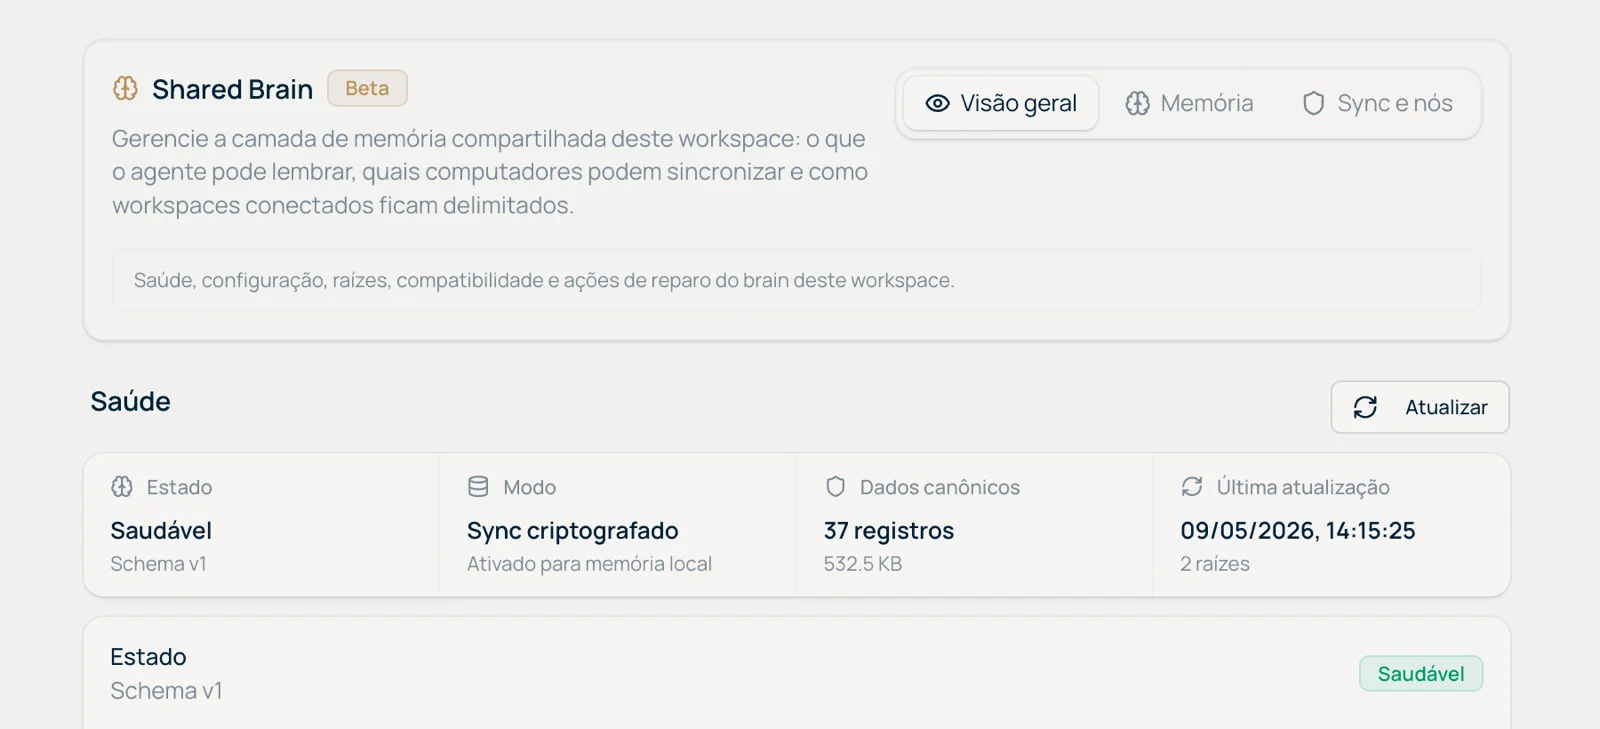Click the Dados canônicos label

(x=940, y=487)
